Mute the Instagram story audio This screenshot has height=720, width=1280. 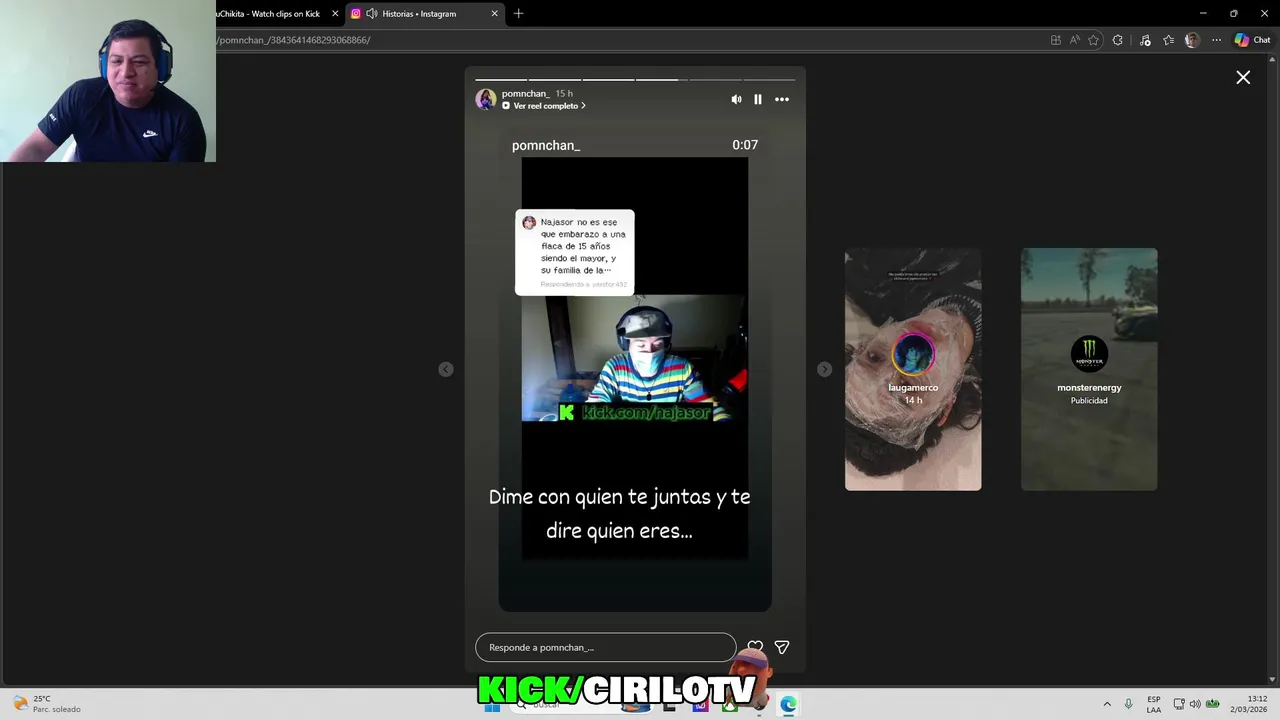click(x=736, y=99)
